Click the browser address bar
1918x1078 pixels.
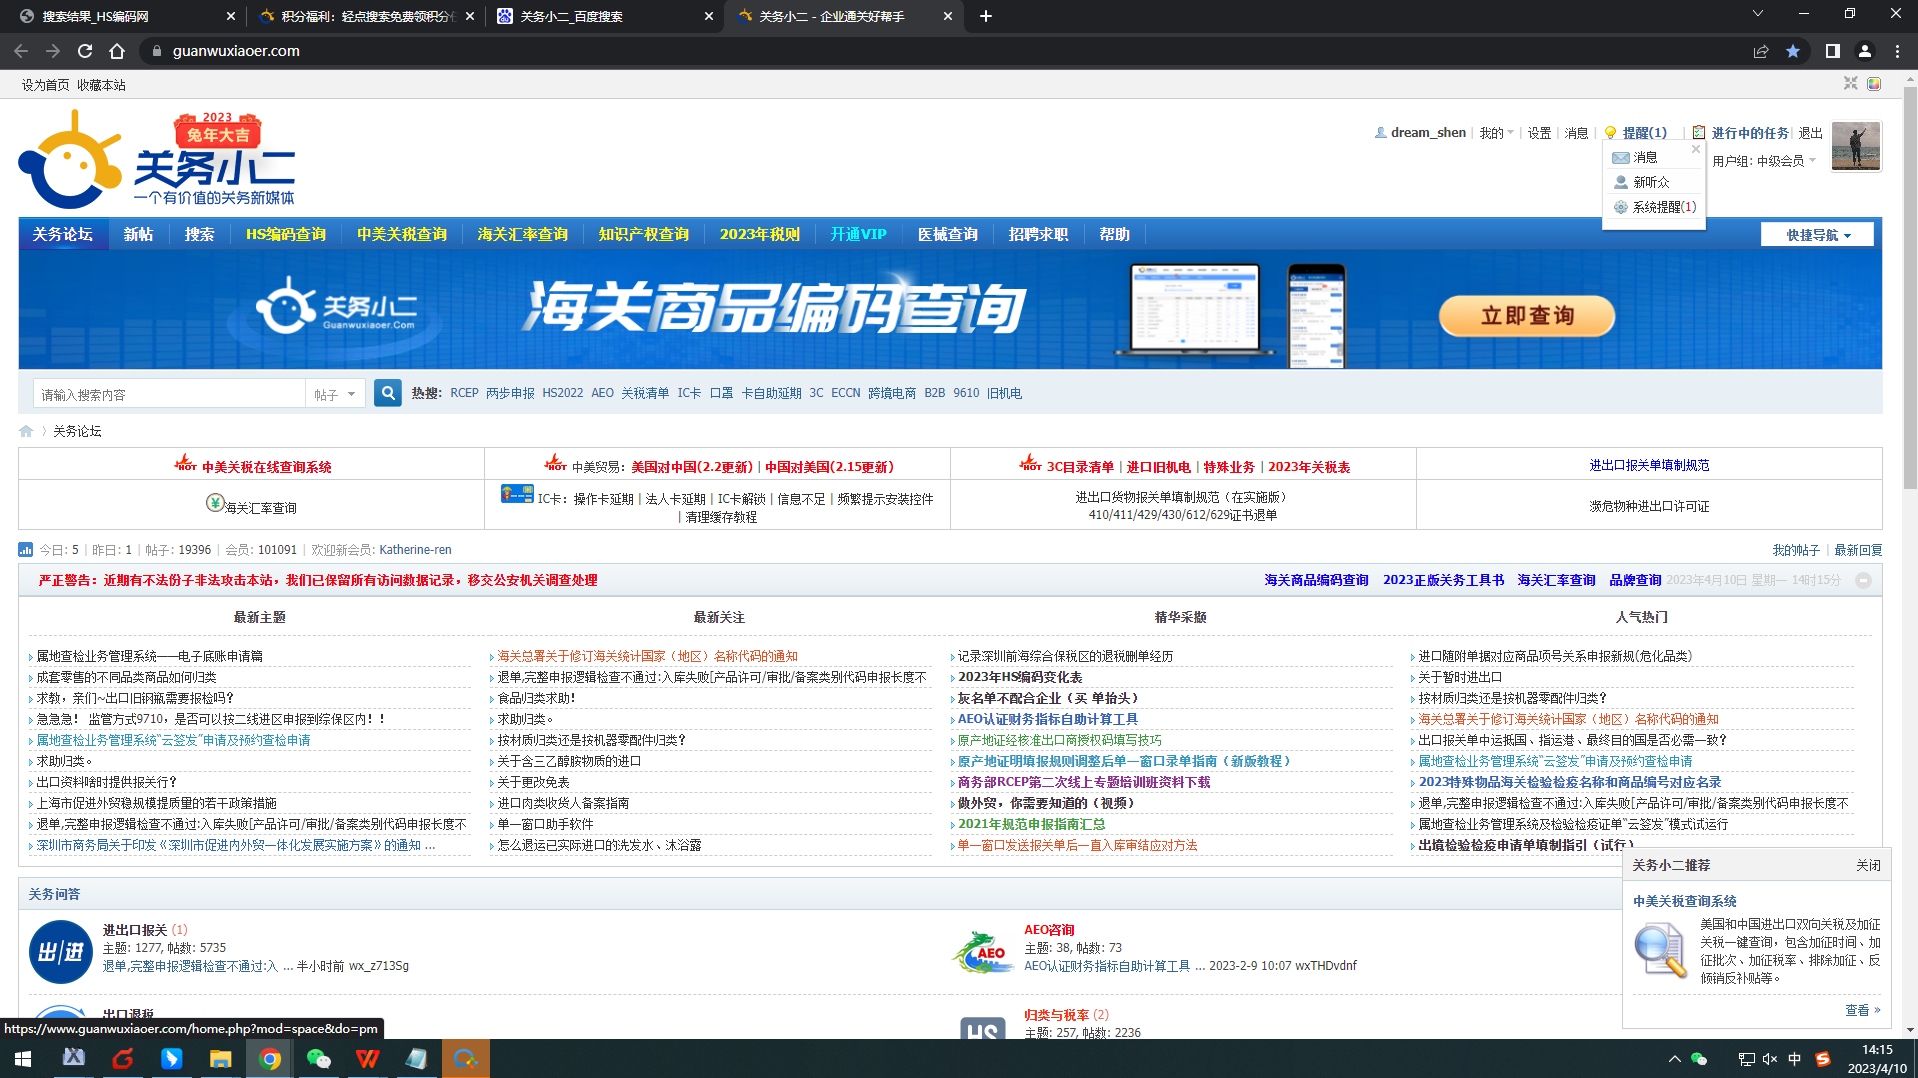(940, 51)
